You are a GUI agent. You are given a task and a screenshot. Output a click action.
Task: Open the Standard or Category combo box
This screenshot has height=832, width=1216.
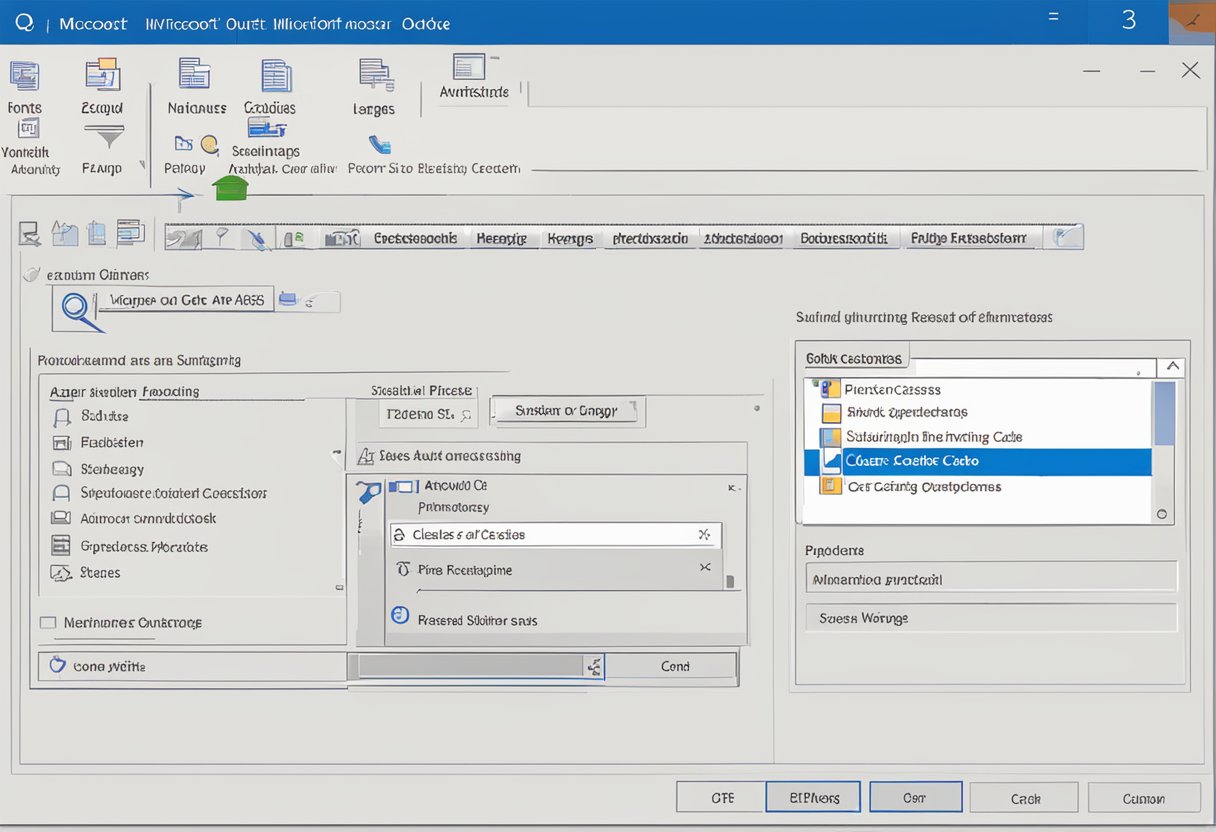[567, 411]
